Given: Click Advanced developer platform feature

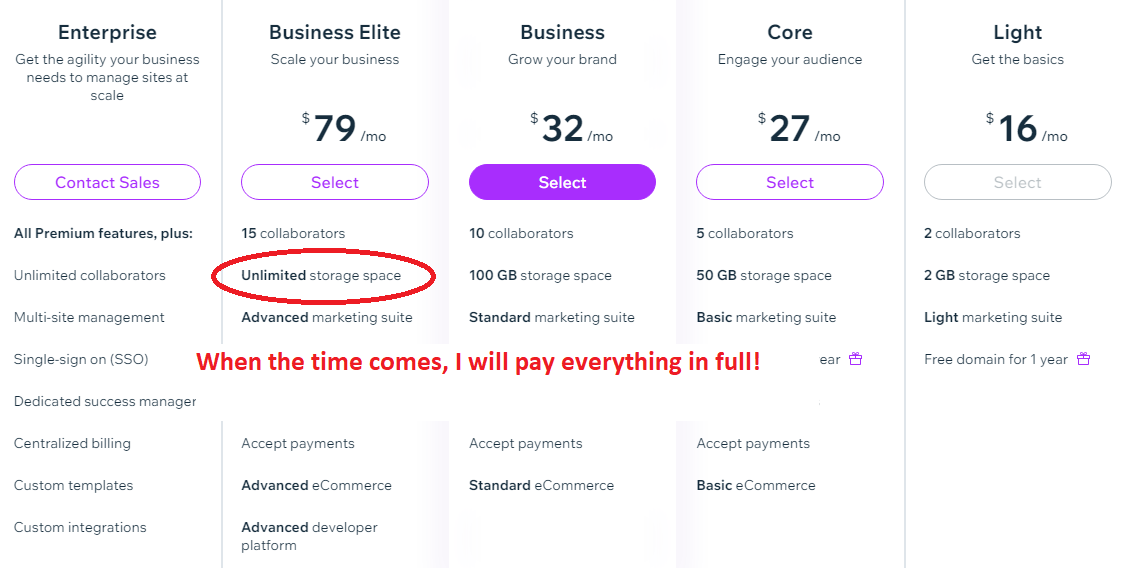Looking at the screenshot, I should click(309, 536).
